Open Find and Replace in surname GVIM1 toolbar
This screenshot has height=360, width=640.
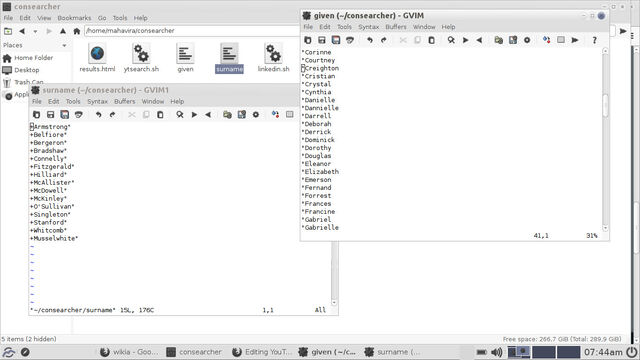point(180,115)
